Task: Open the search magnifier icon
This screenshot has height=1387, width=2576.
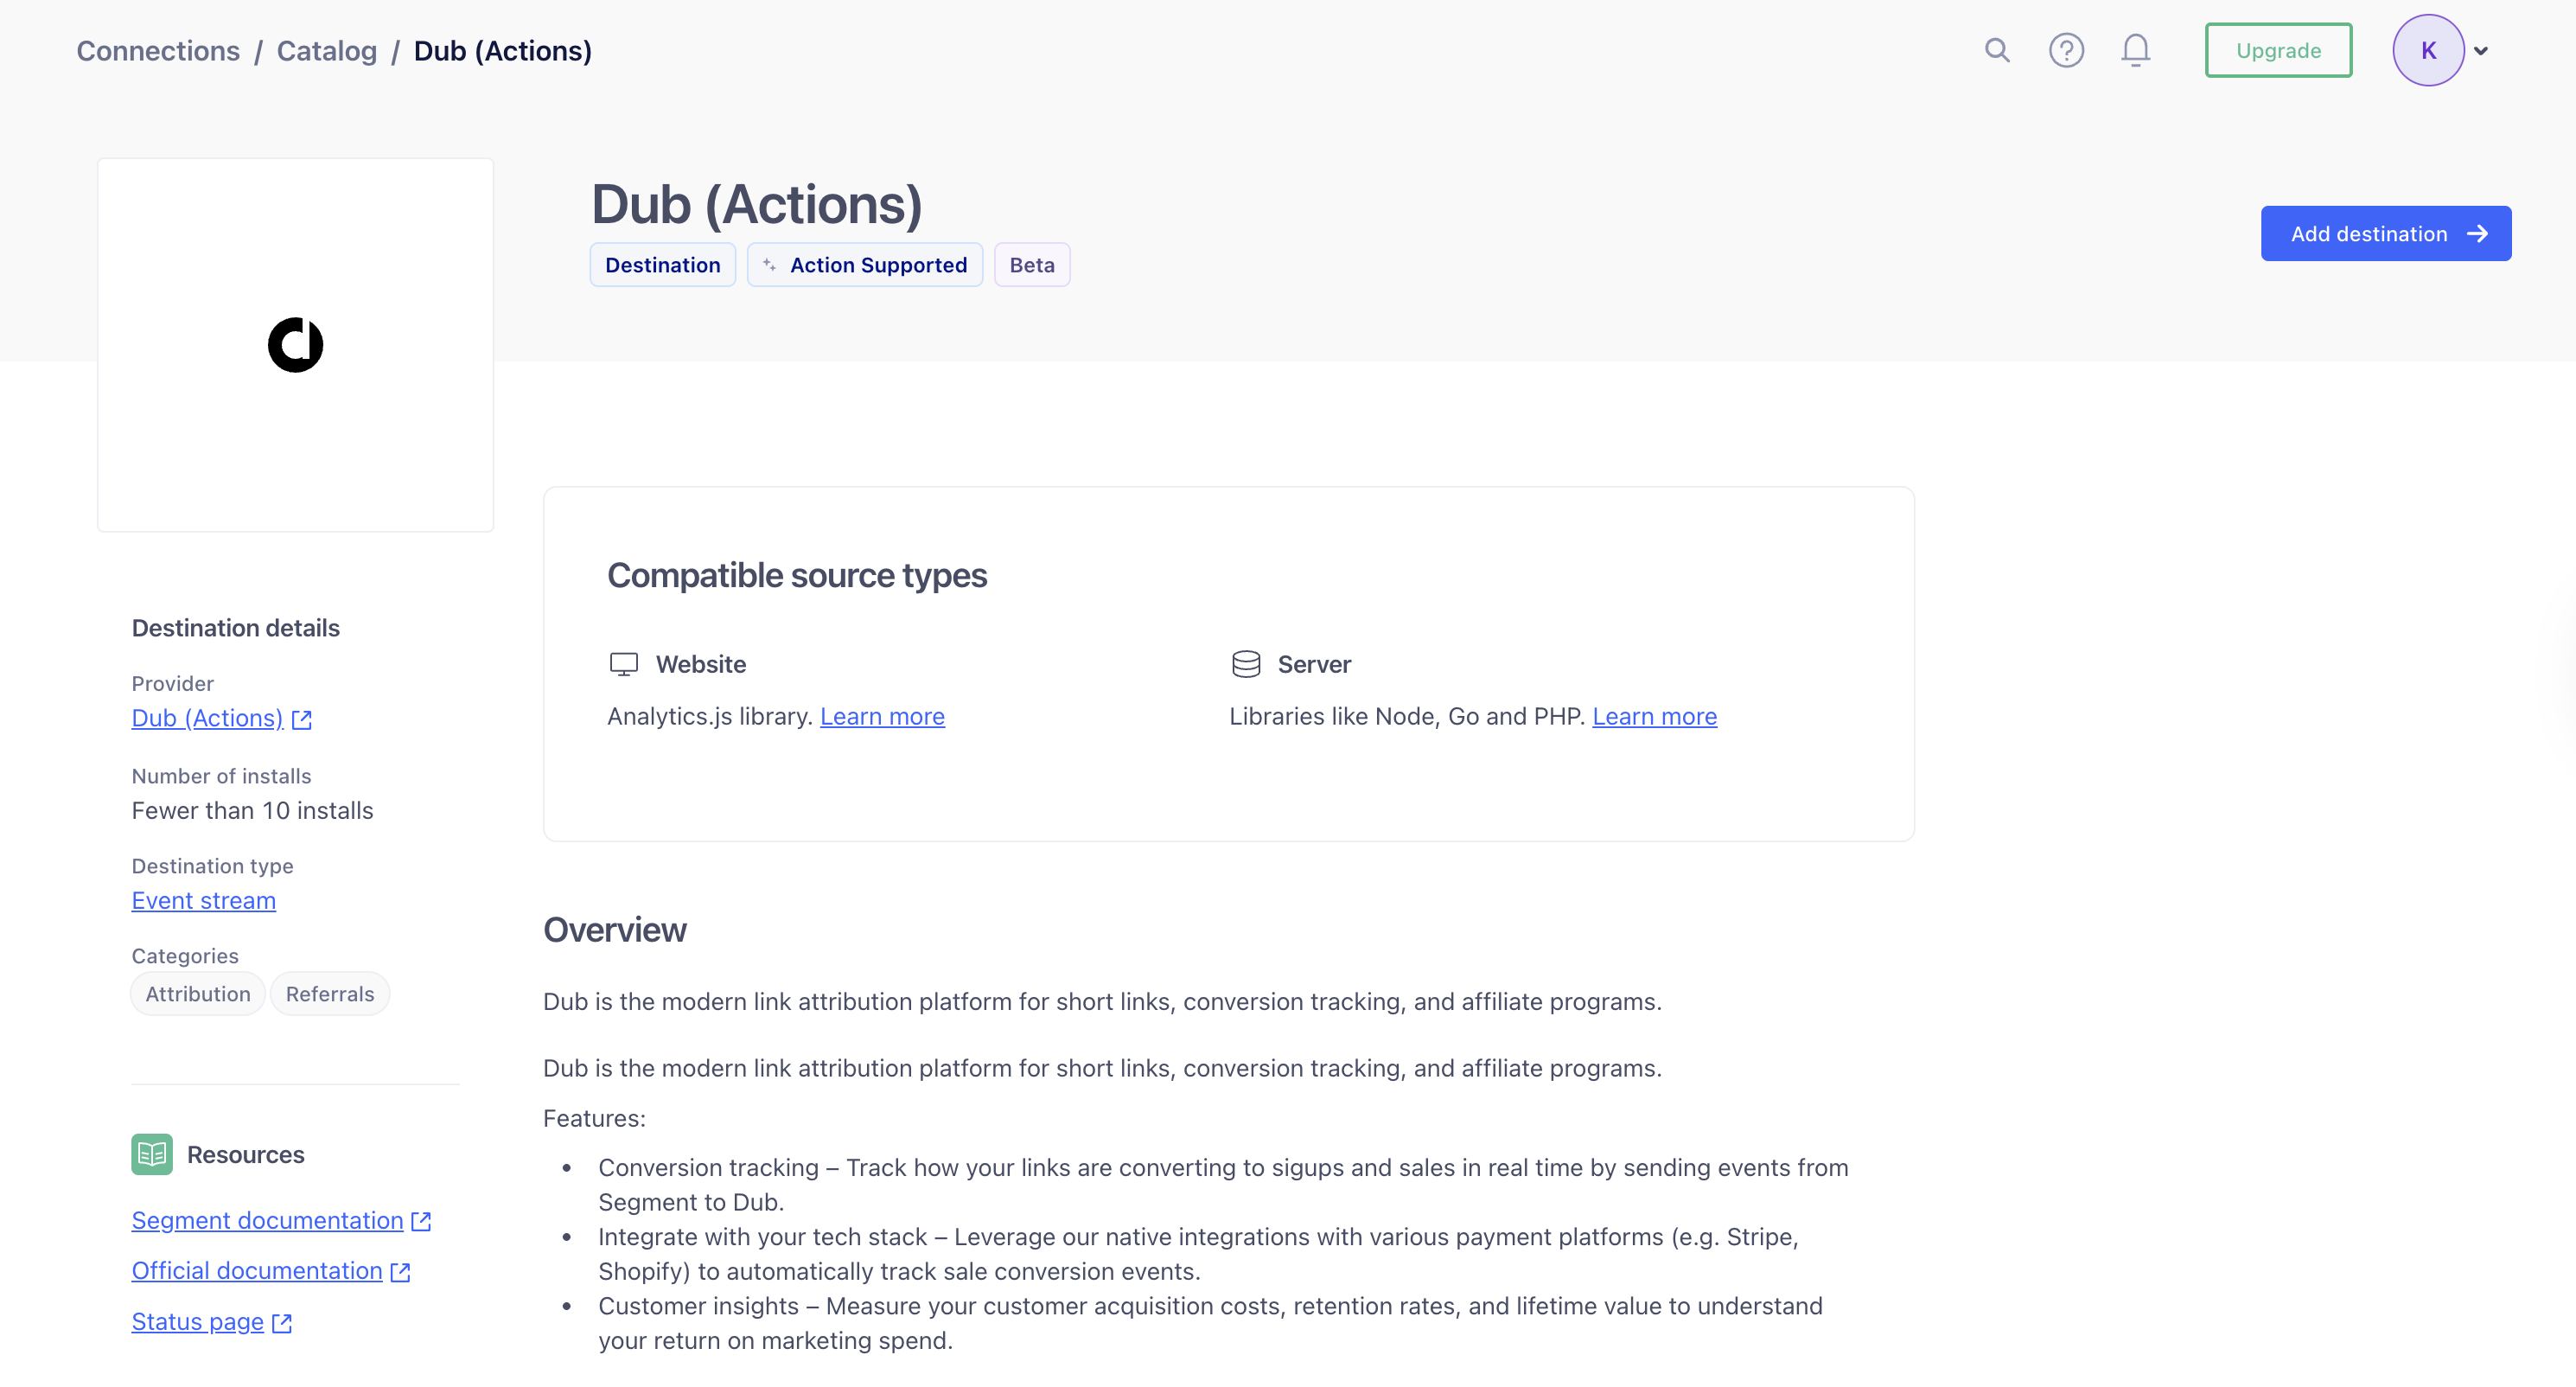Action: (x=1997, y=50)
